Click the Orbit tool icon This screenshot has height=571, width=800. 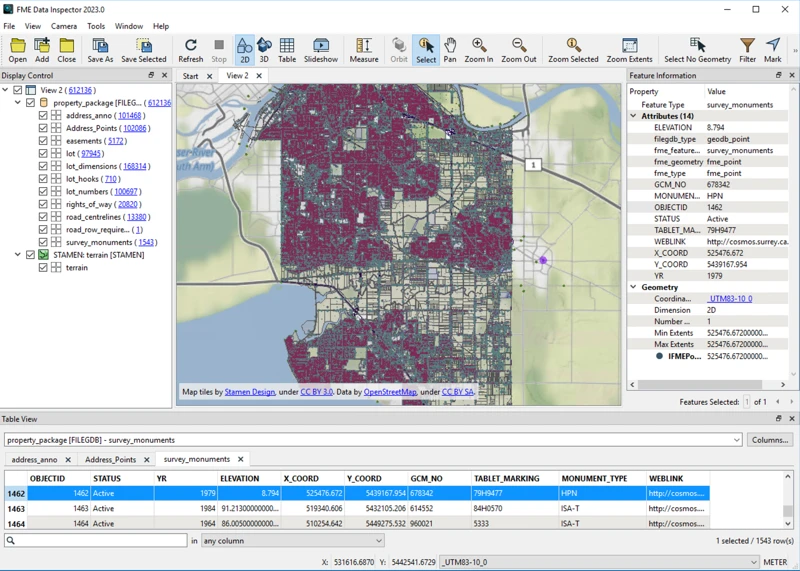[x=399, y=50]
